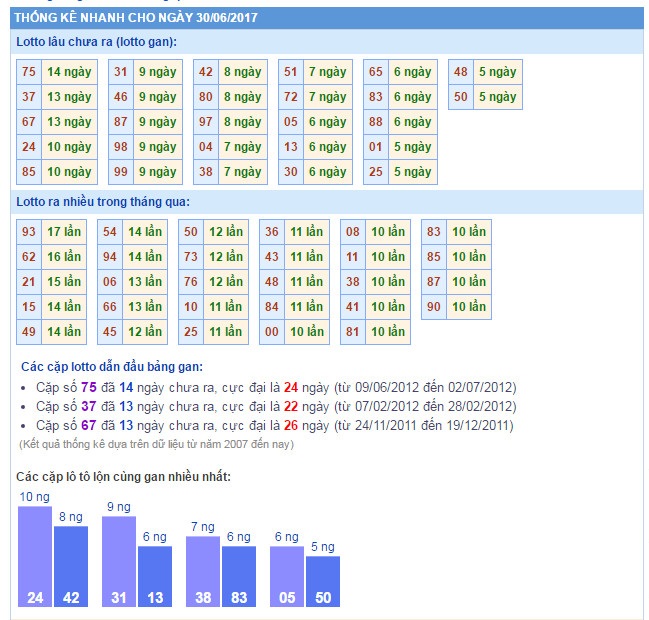The image size is (649, 620).
Task: Select lotto number 75 in gan table
Action: pos(29,72)
